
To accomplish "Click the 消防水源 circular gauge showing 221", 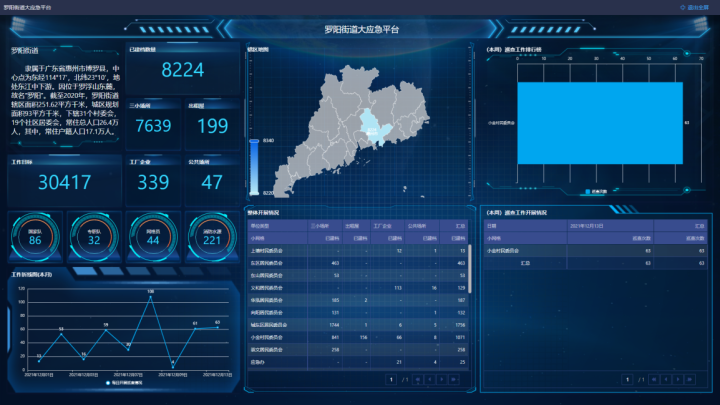I will 212,237.
